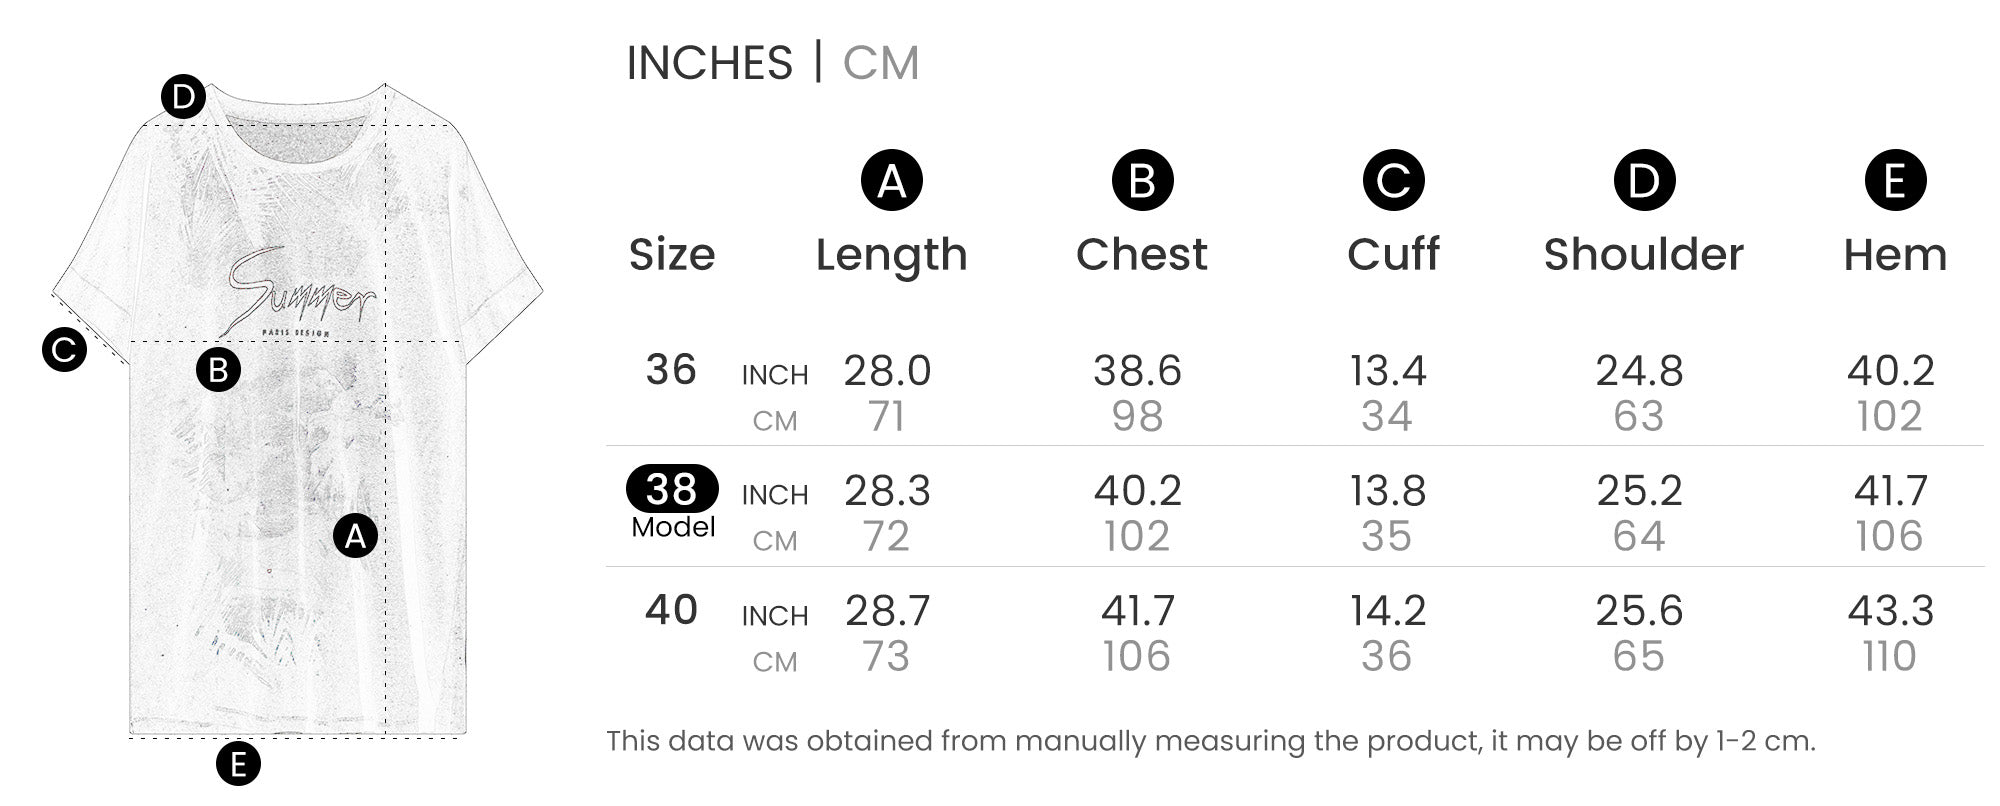Click the Length column header
2000x806 pixels.
click(891, 255)
